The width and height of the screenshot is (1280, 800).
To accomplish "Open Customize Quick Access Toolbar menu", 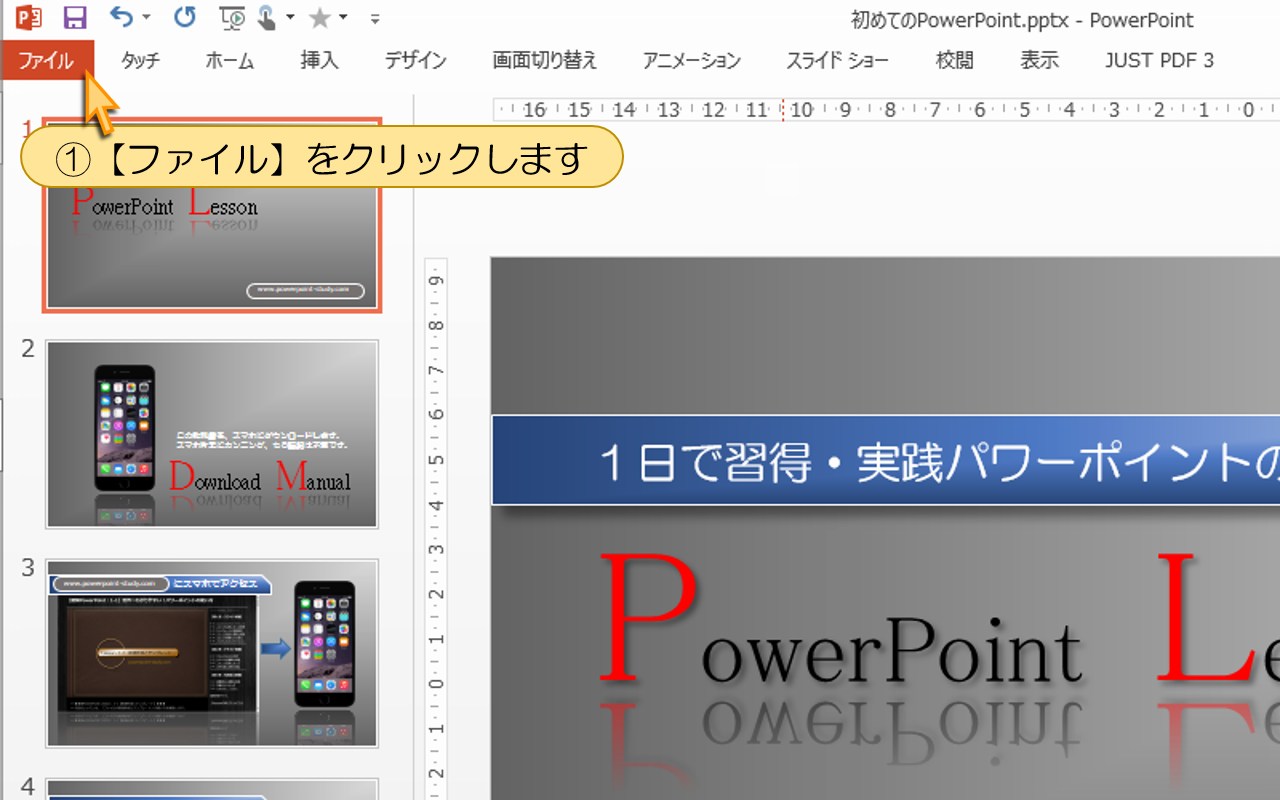I will [x=375, y=18].
